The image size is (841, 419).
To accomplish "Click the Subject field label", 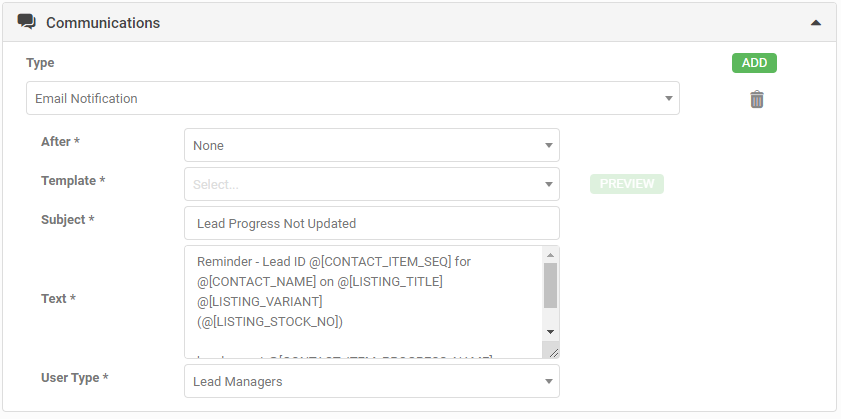I will pos(67,220).
